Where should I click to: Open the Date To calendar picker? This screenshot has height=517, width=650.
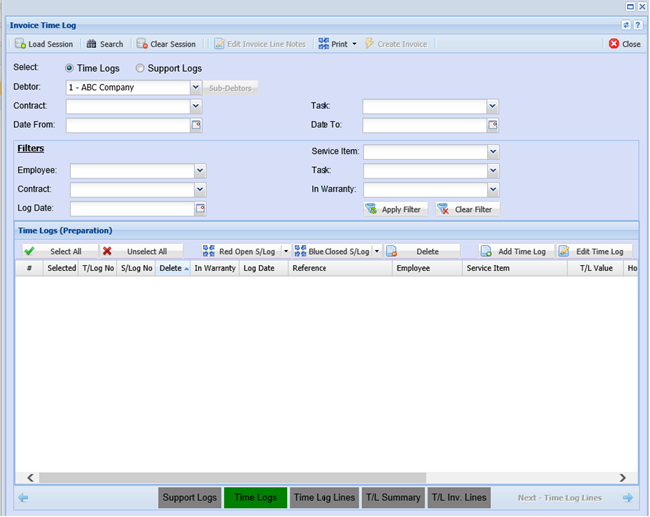pos(492,126)
